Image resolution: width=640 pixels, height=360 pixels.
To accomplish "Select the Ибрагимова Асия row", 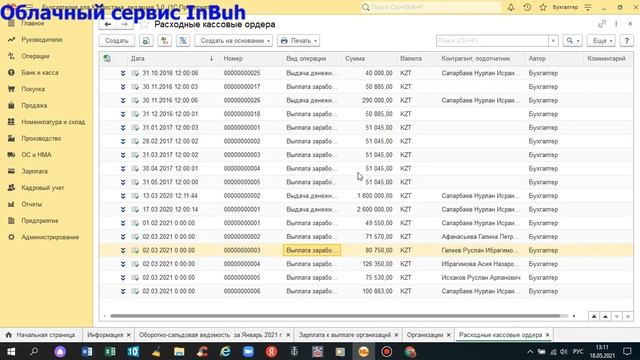I will 366,264.
